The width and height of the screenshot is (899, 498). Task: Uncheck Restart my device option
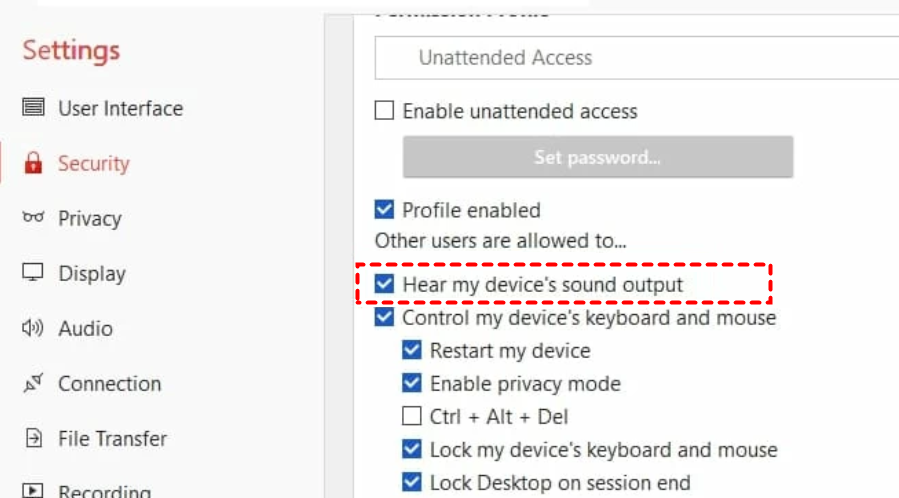(x=412, y=351)
